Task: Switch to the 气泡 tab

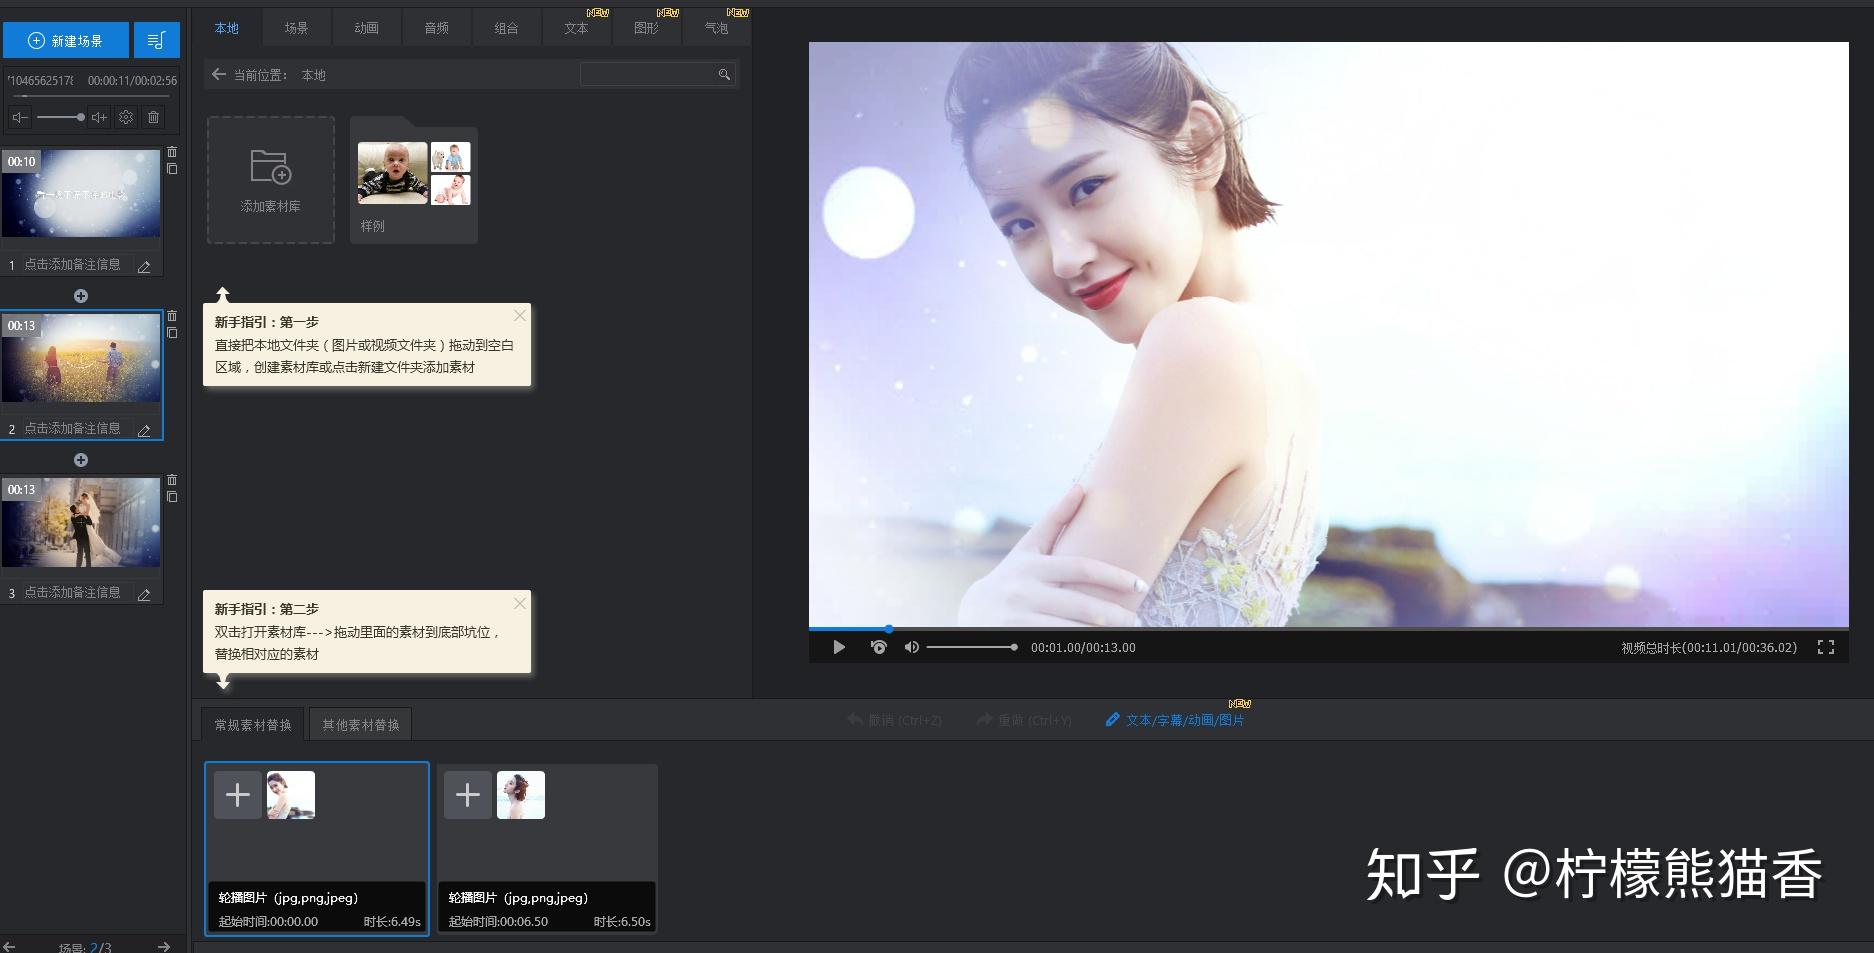Action: click(717, 28)
